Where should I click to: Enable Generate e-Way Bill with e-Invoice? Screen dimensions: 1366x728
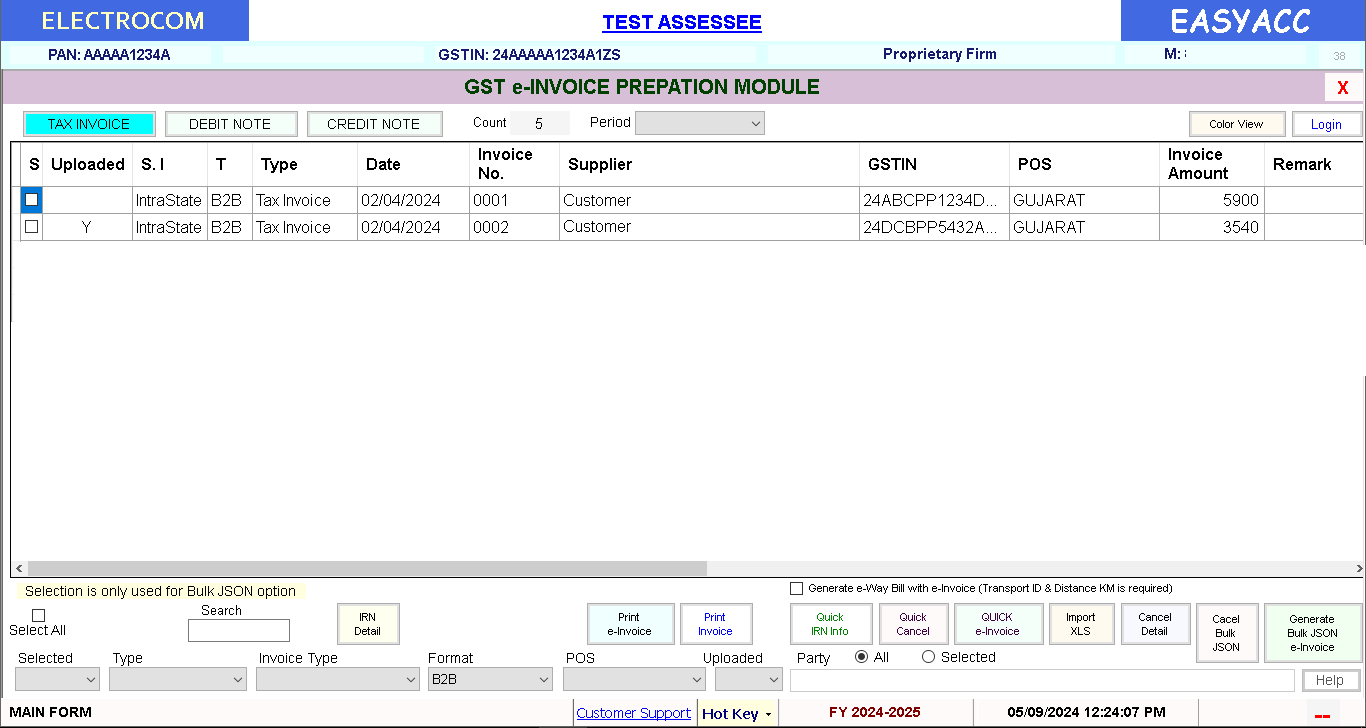[797, 589]
